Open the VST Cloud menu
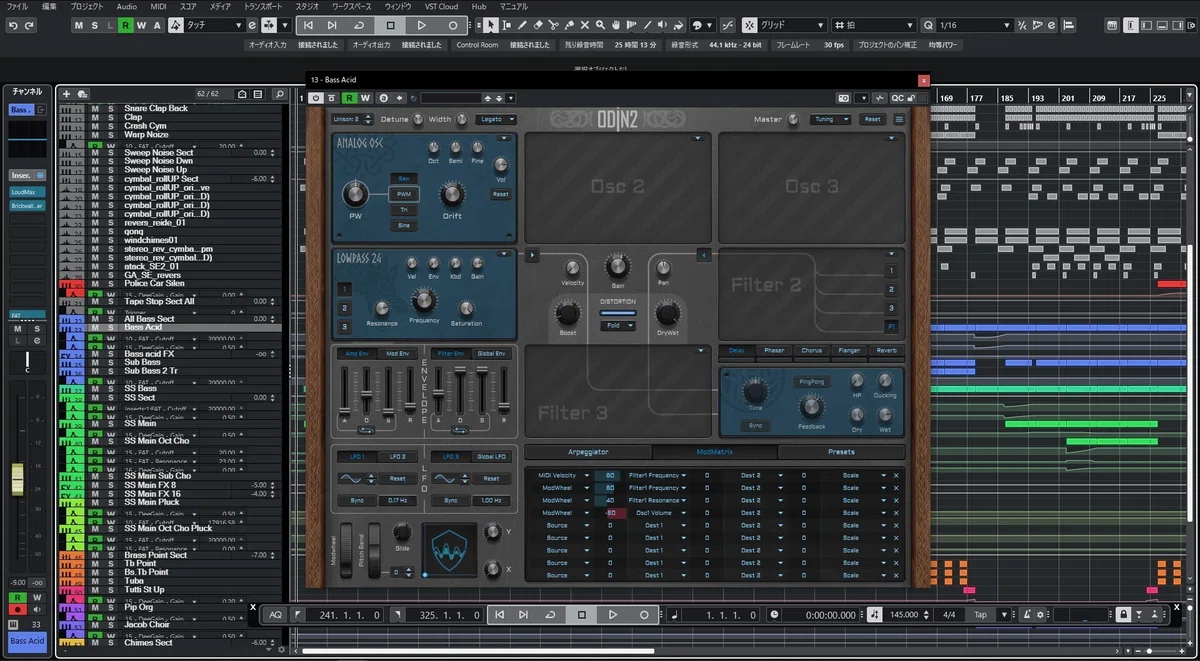The width and height of the screenshot is (1200, 661). click(x=441, y=6)
